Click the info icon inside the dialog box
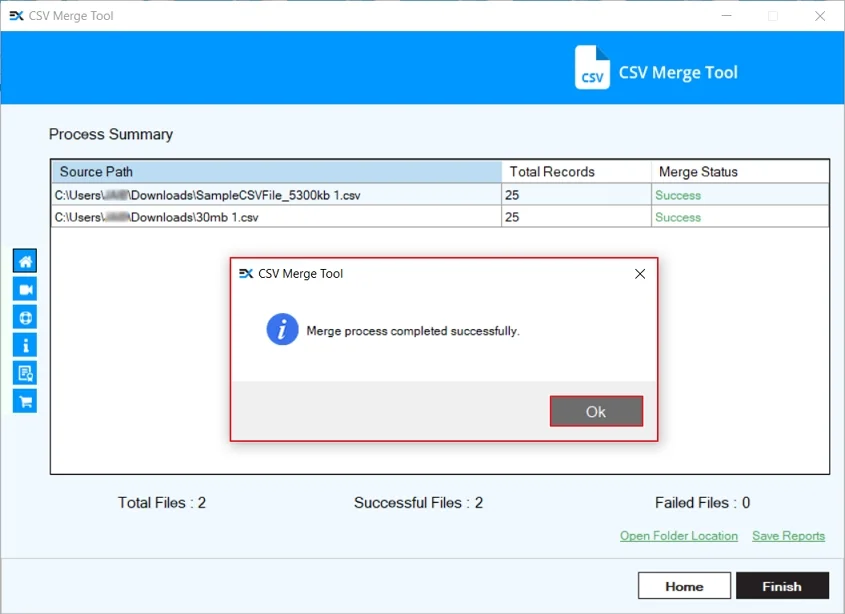The width and height of the screenshot is (845, 614). [x=282, y=330]
